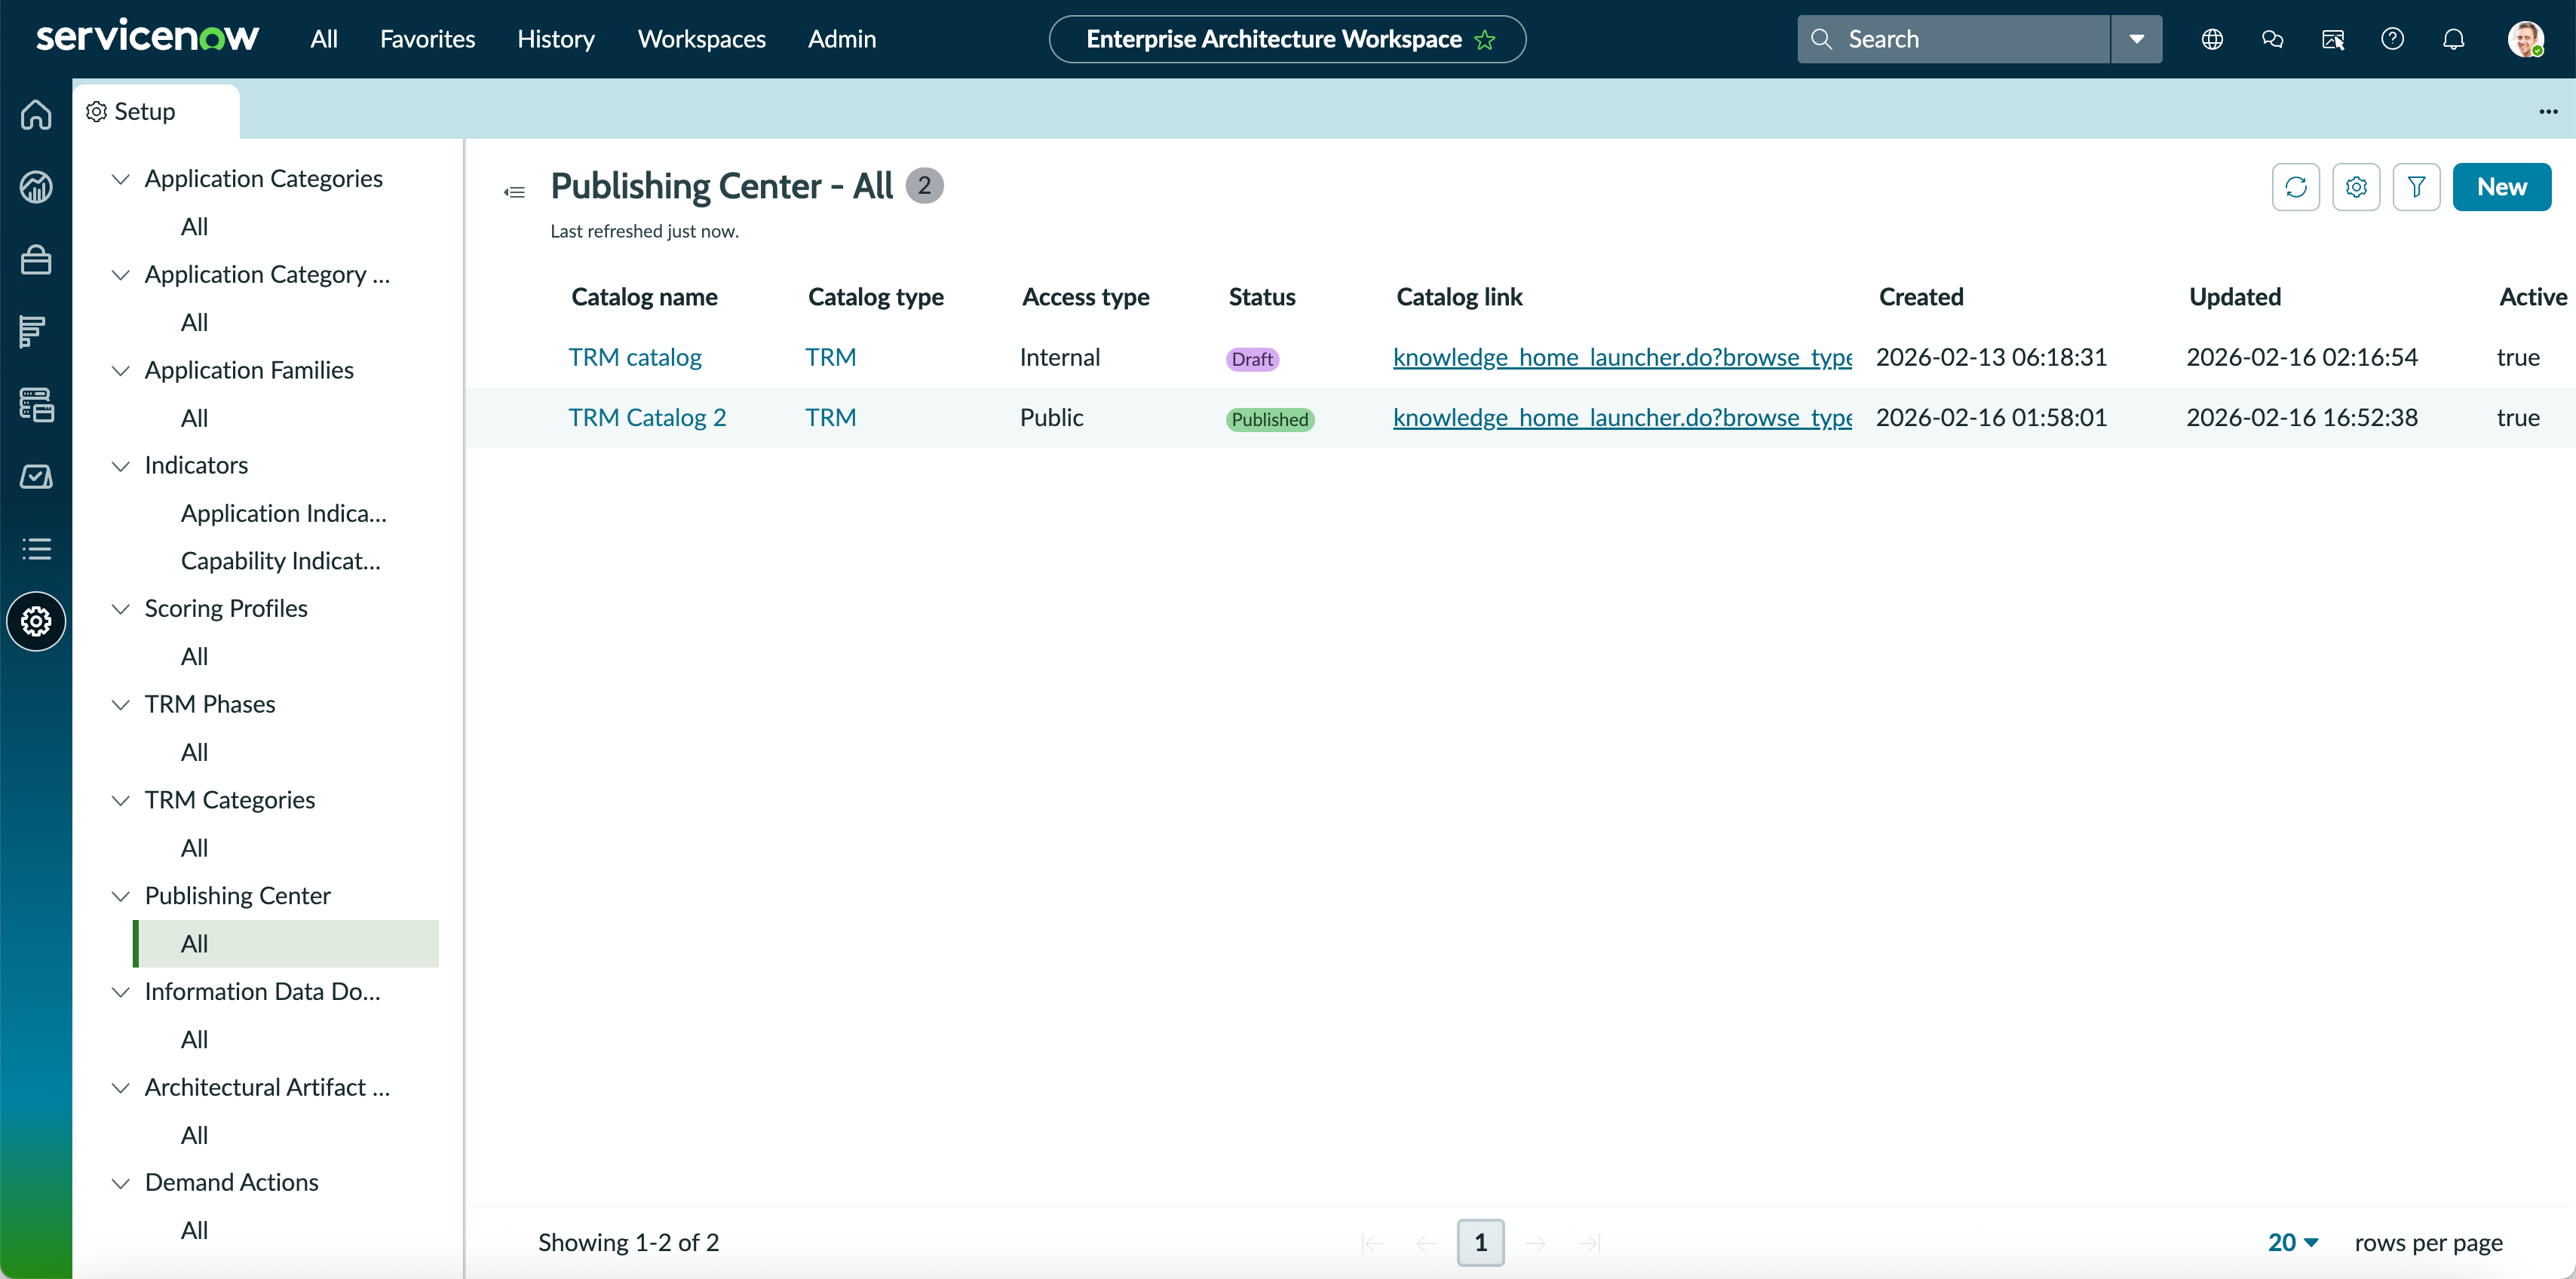Screen dimensions: 2576x1279
Task: Sort by Catalog name column header
Action: coord(644,297)
